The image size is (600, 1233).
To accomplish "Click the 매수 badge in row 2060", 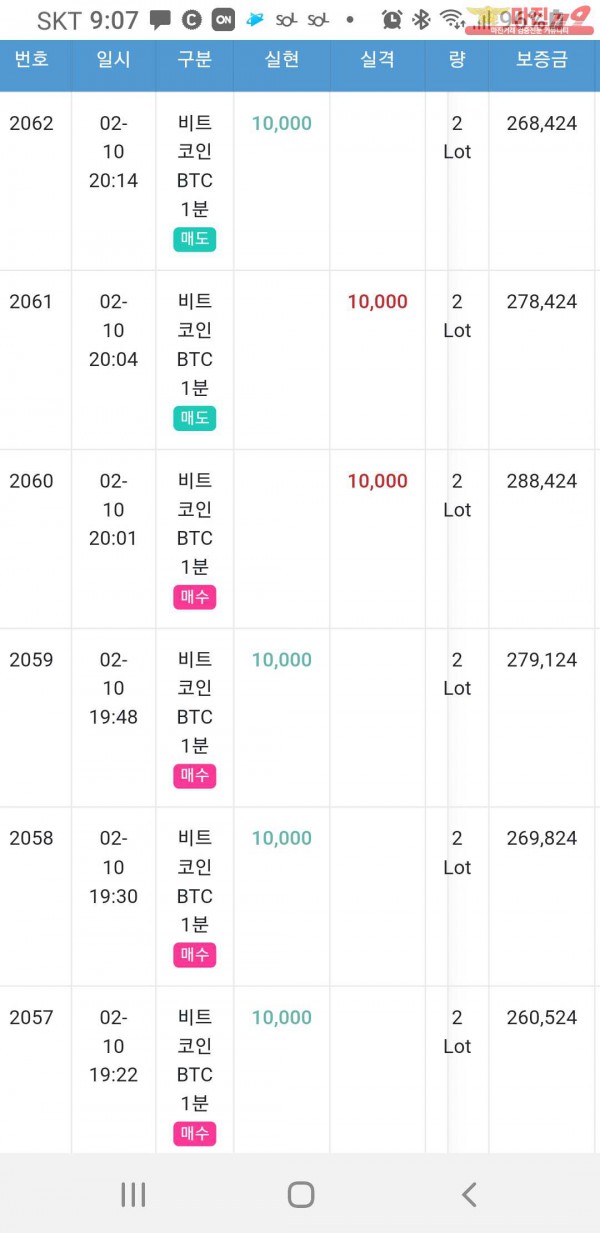I will (194, 598).
